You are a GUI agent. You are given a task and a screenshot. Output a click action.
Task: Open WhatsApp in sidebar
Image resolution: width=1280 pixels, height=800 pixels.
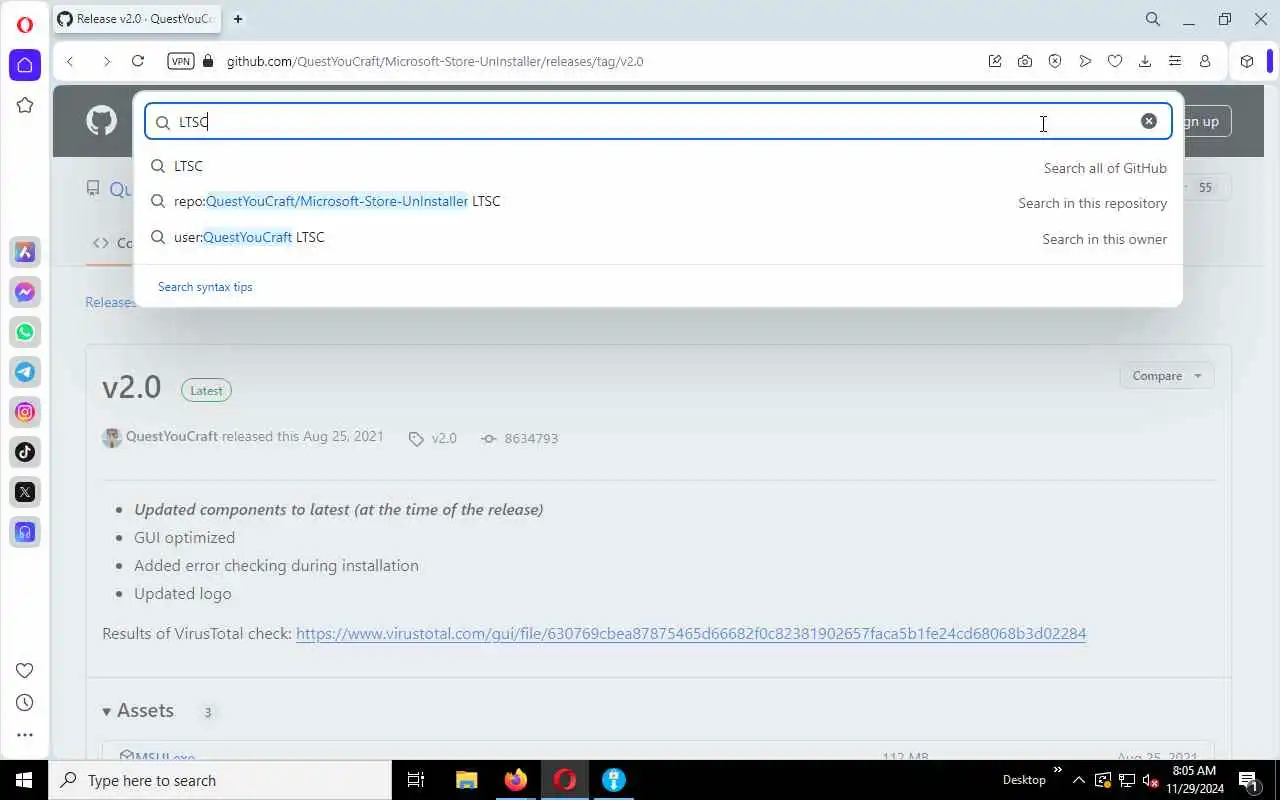(25, 332)
